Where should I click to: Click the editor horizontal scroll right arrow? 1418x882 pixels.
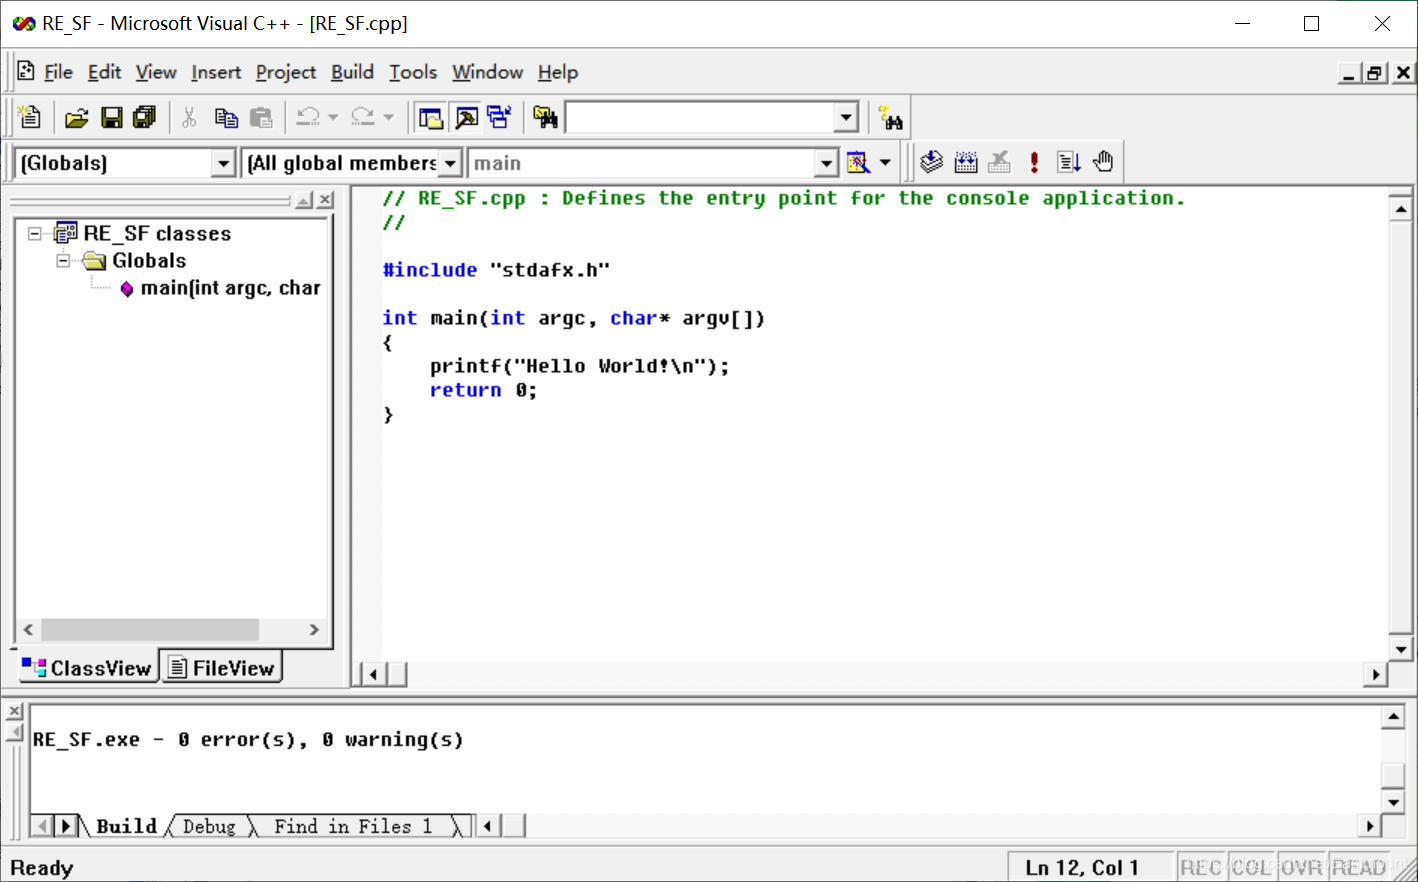[x=1376, y=675]
